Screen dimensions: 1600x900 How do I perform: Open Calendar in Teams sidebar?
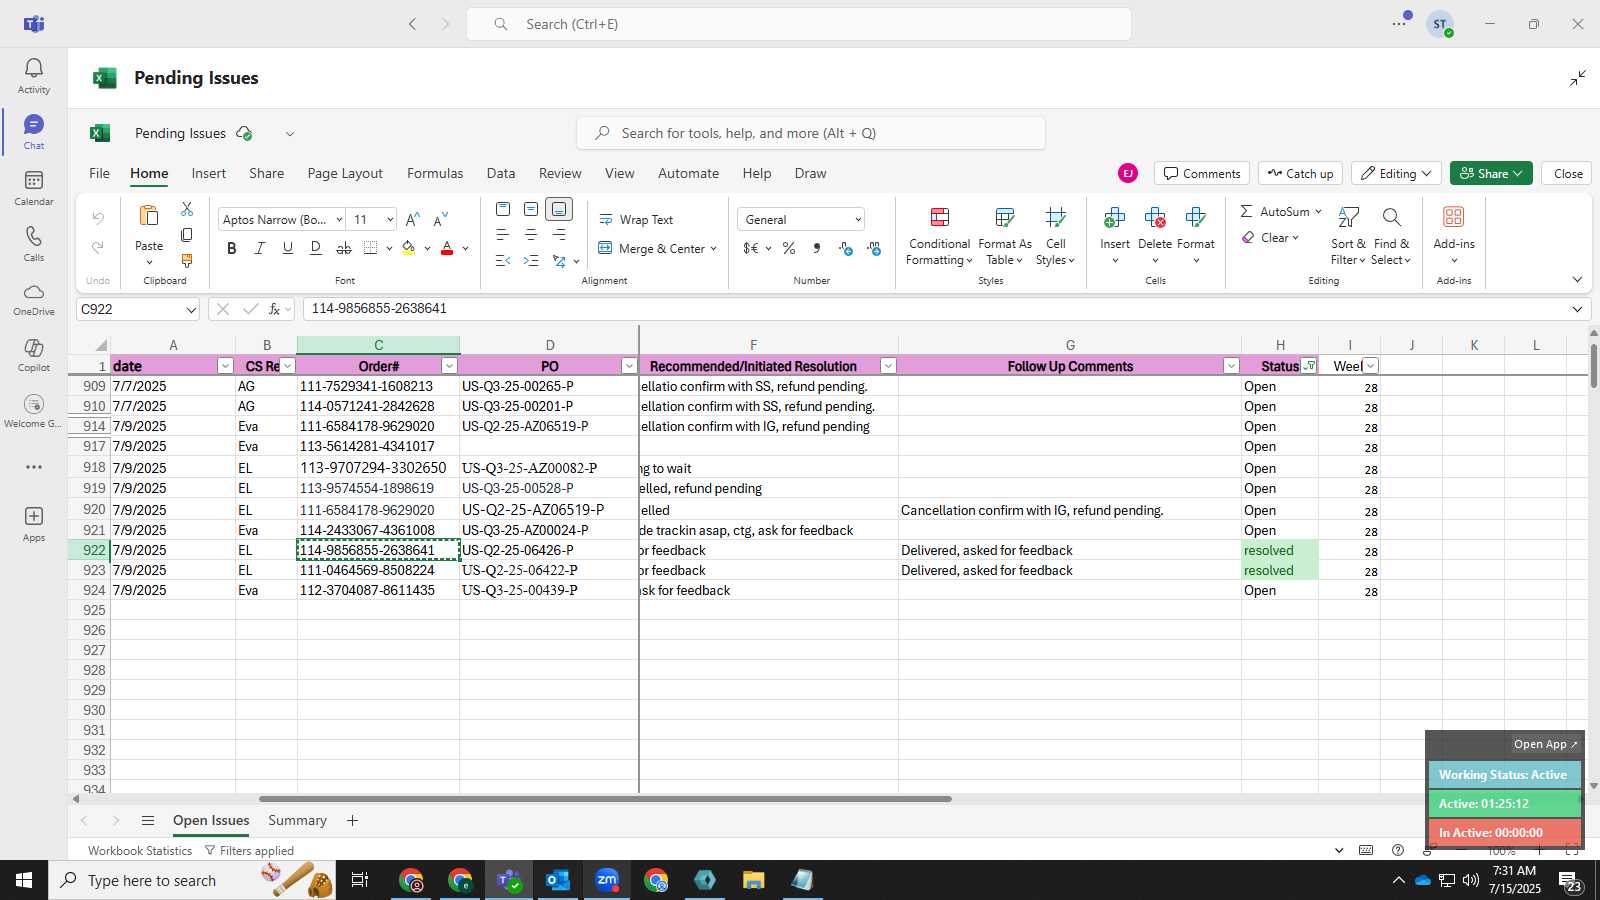click(33, 188)
